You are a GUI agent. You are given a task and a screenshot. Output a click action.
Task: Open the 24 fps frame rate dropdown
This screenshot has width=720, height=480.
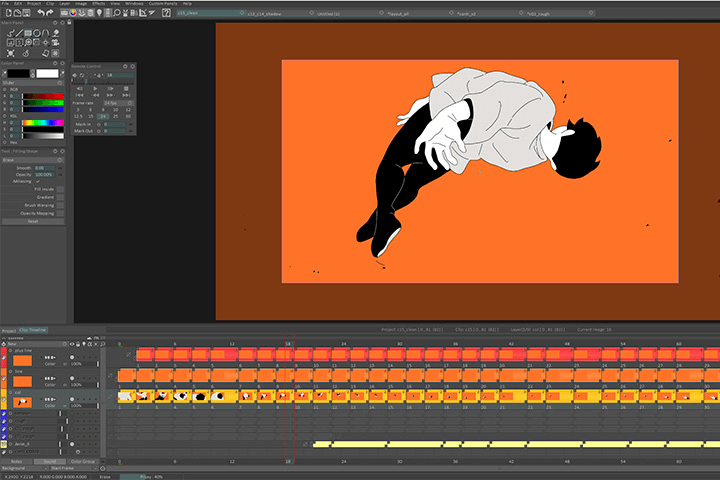118,103
